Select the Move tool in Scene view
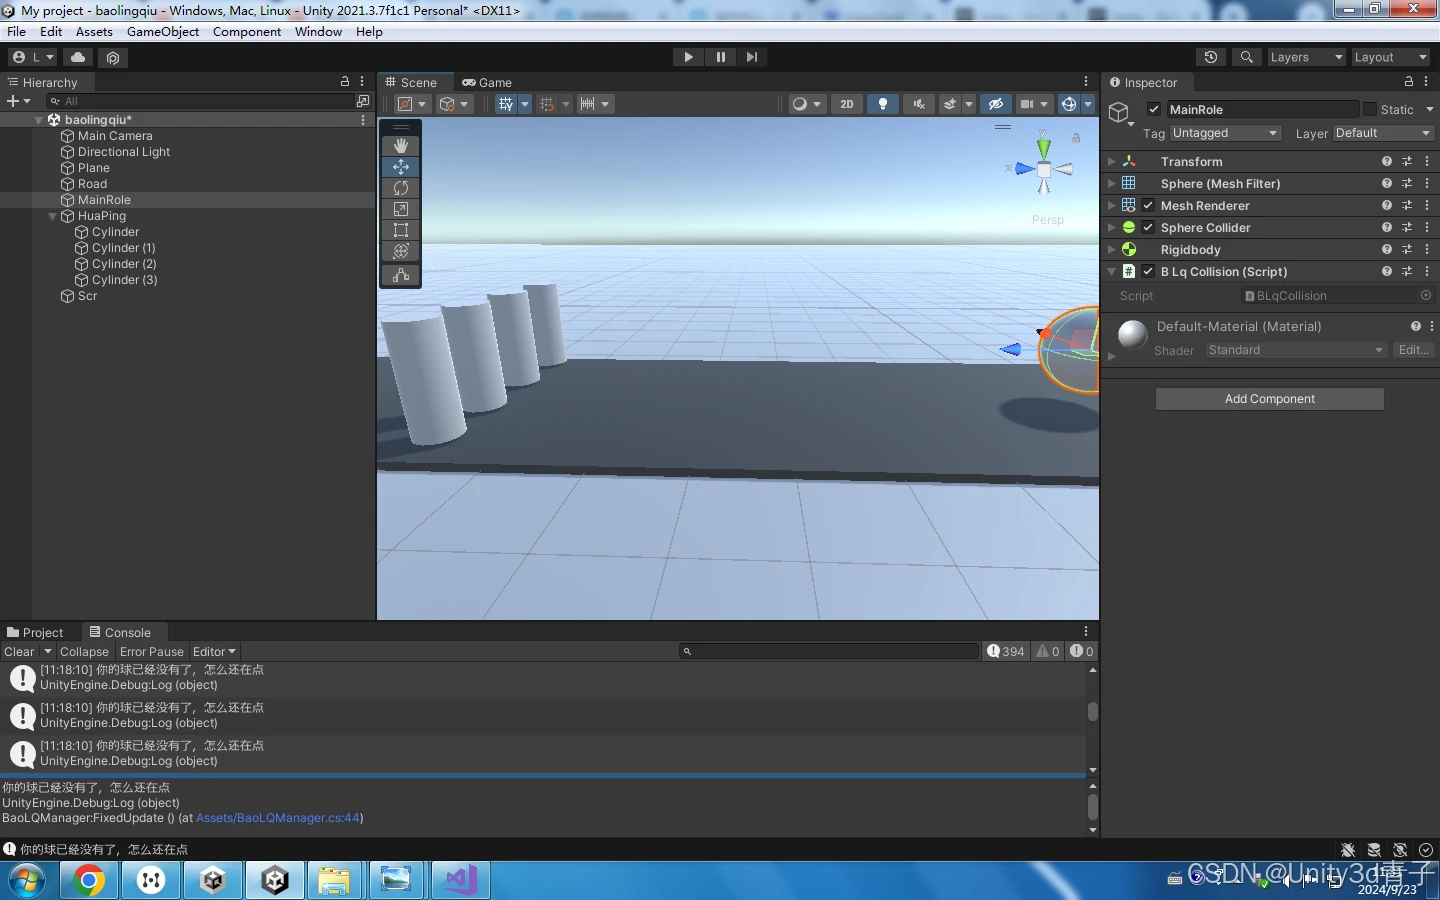1440x900 pixels. [401, 167]
